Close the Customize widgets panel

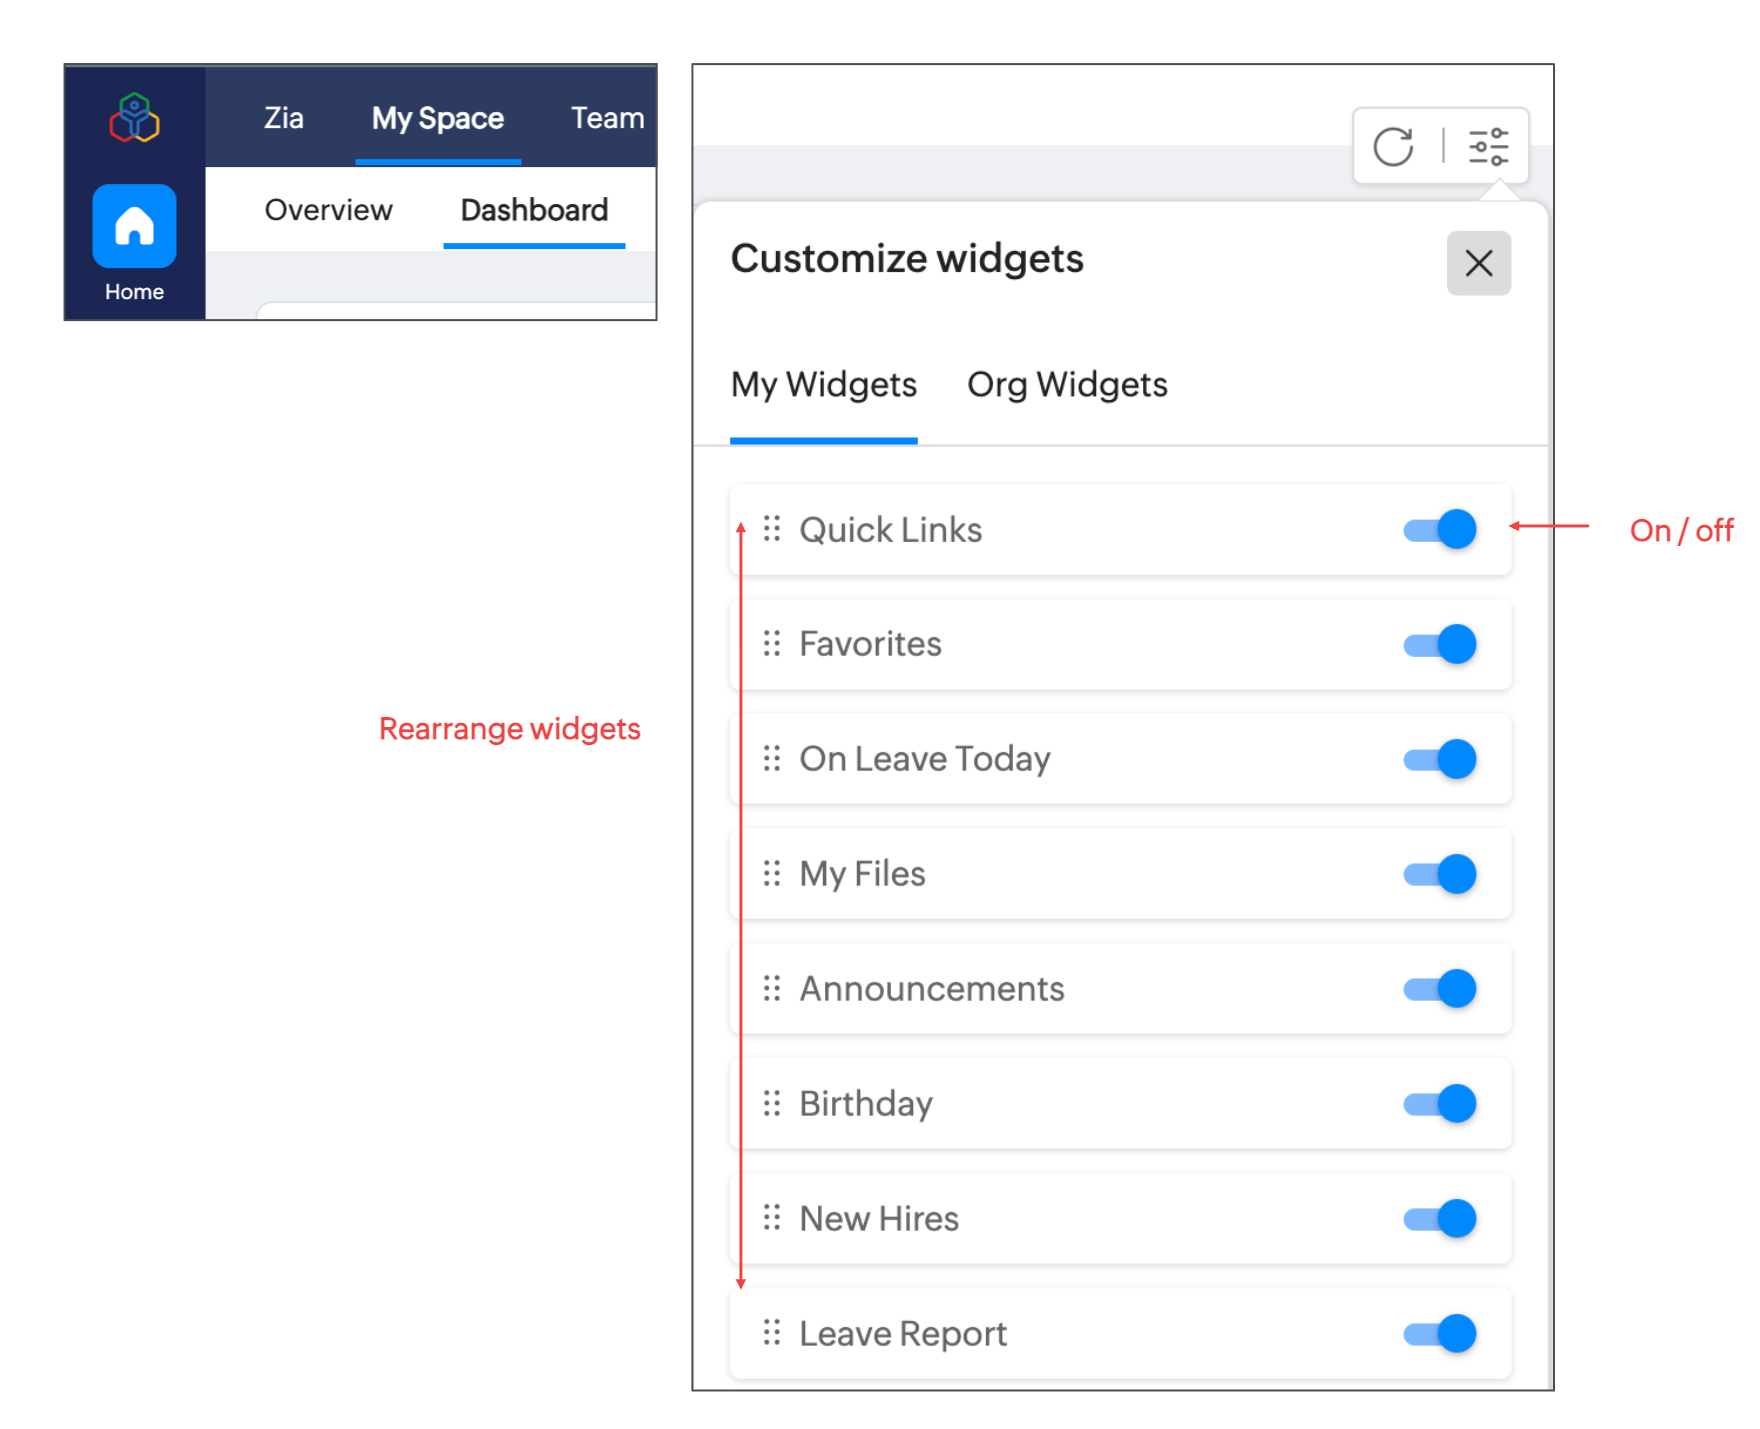pyautogui.click(x=1479, y=263)
